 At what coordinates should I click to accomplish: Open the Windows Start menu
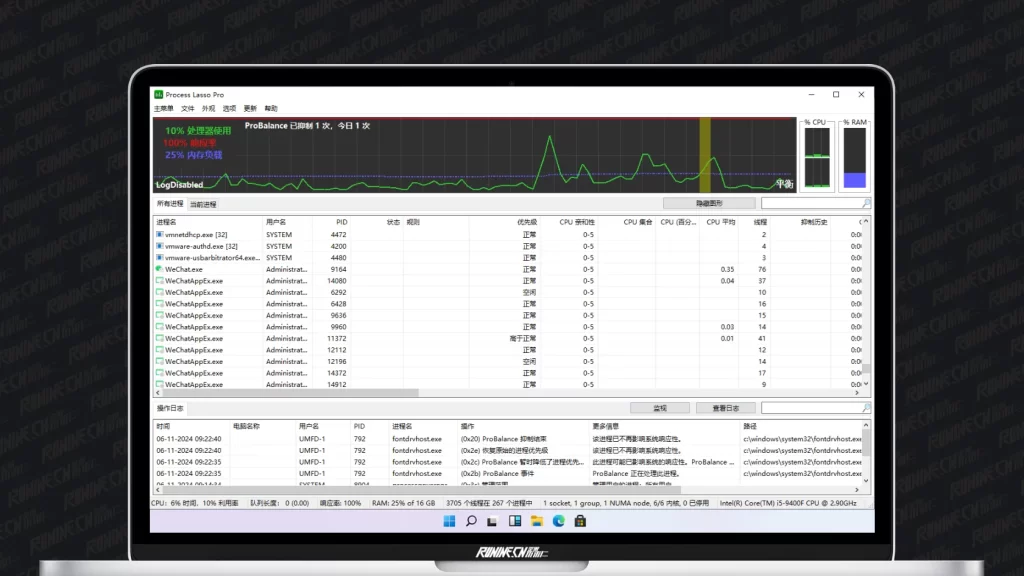point(448,521)
